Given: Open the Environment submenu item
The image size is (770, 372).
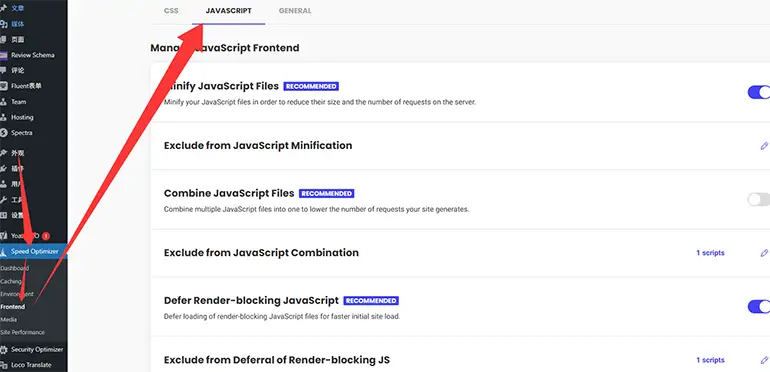Looking at the screenshot, I should (17, 294).
